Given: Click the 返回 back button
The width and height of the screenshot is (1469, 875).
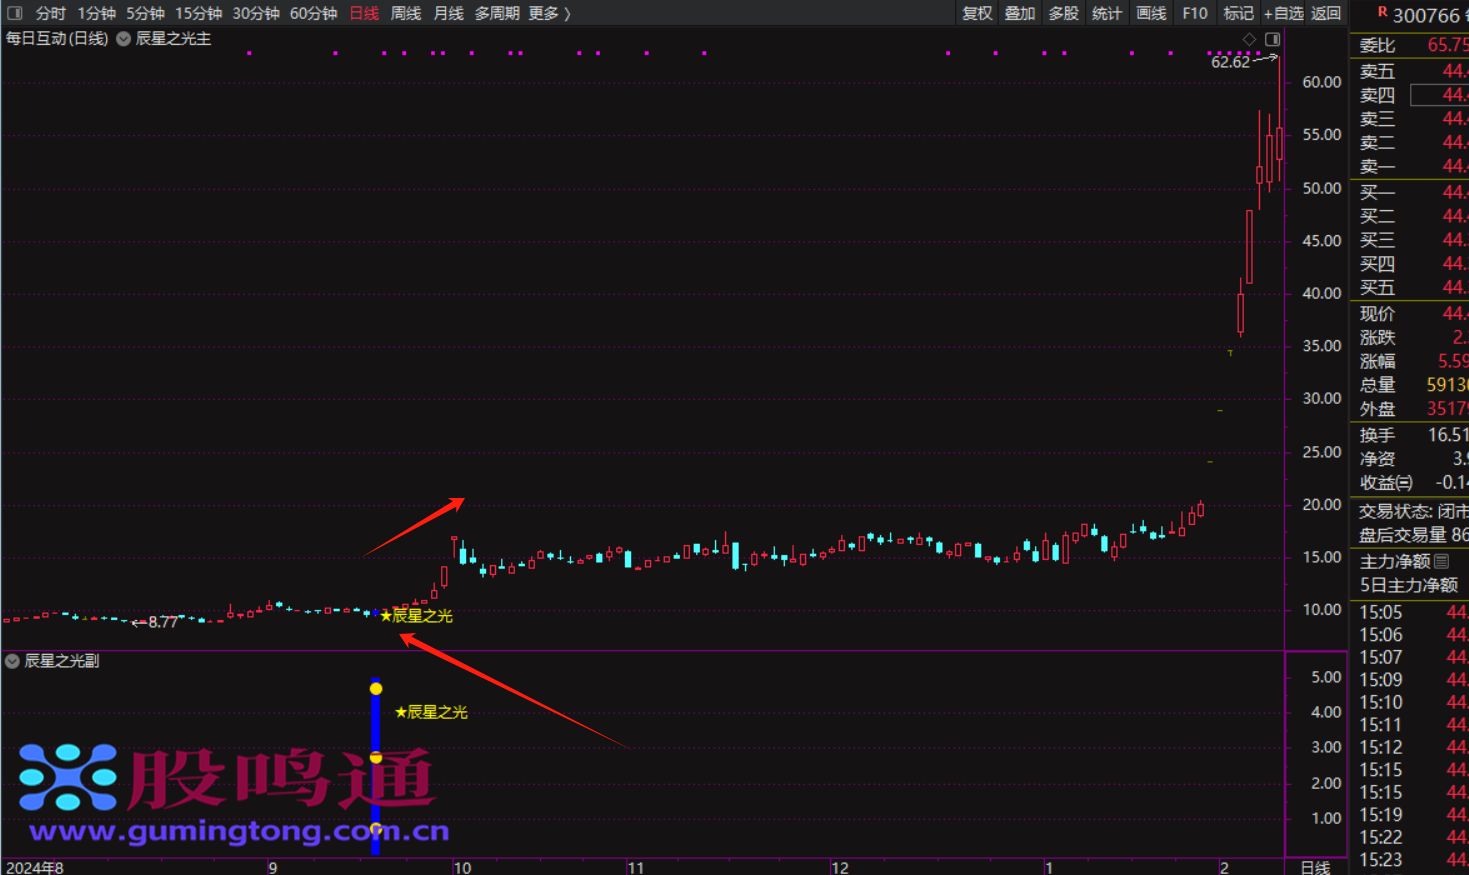Looking at the screenshot, I should [x=1326, y=13].
